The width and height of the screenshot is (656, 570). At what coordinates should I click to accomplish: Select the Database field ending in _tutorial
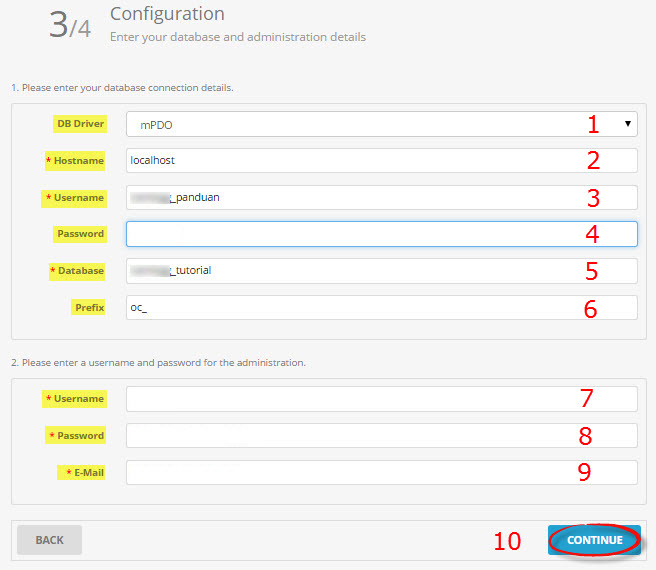coord(380,270)
